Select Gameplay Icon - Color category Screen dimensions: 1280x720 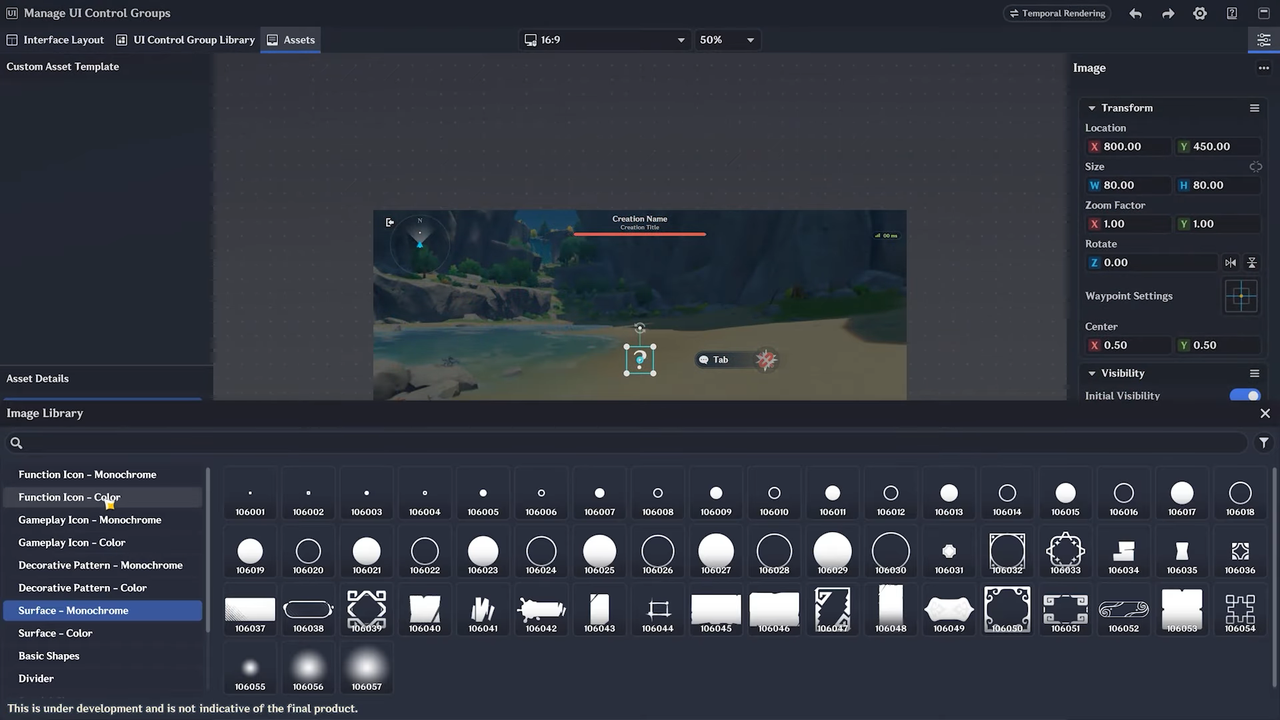click(x=103, y=542)
